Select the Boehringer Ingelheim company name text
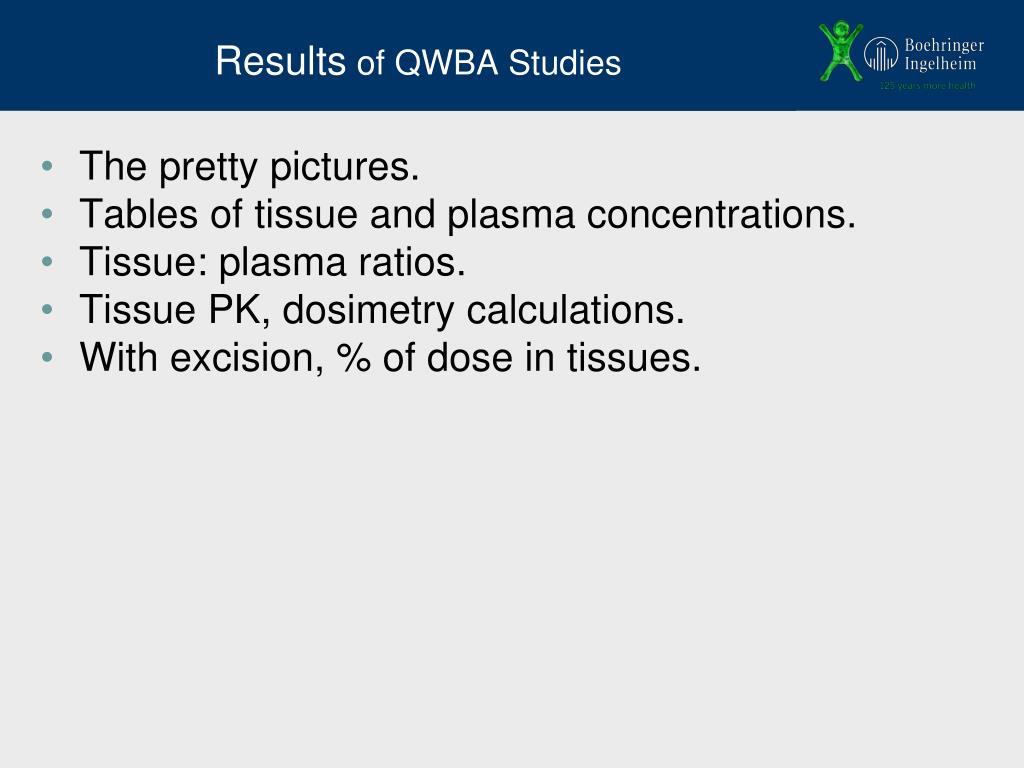 (944, 54)
